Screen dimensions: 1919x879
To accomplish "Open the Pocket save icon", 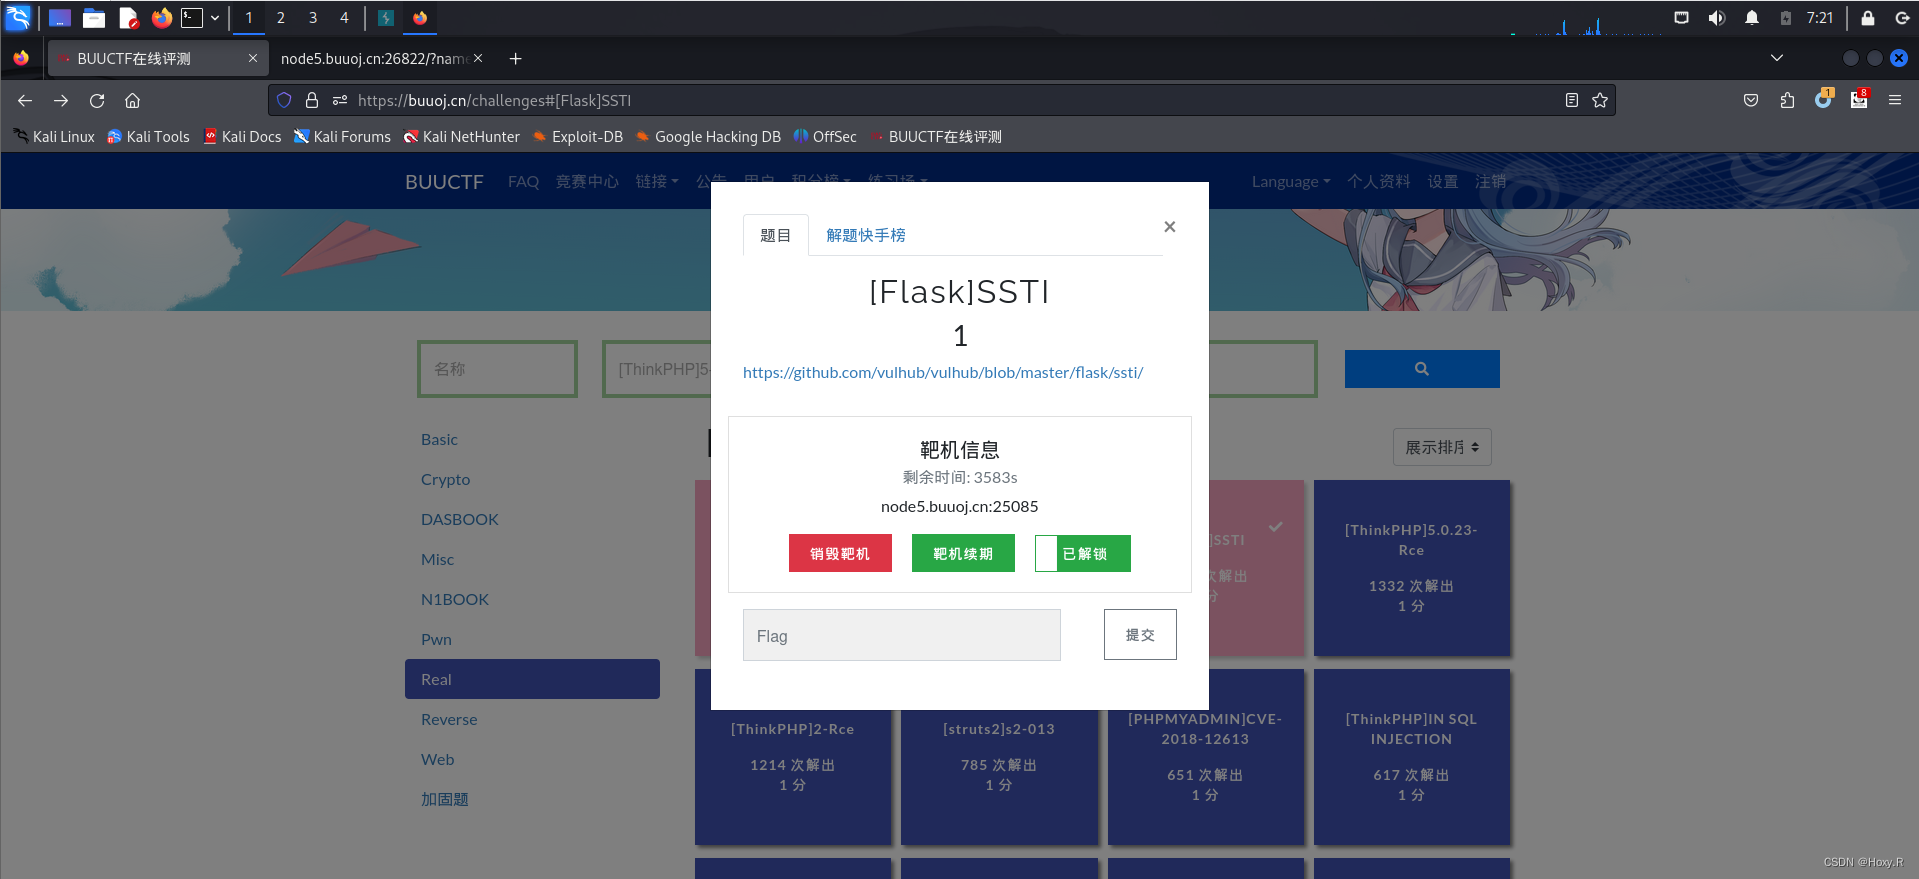I will 1751,100.
